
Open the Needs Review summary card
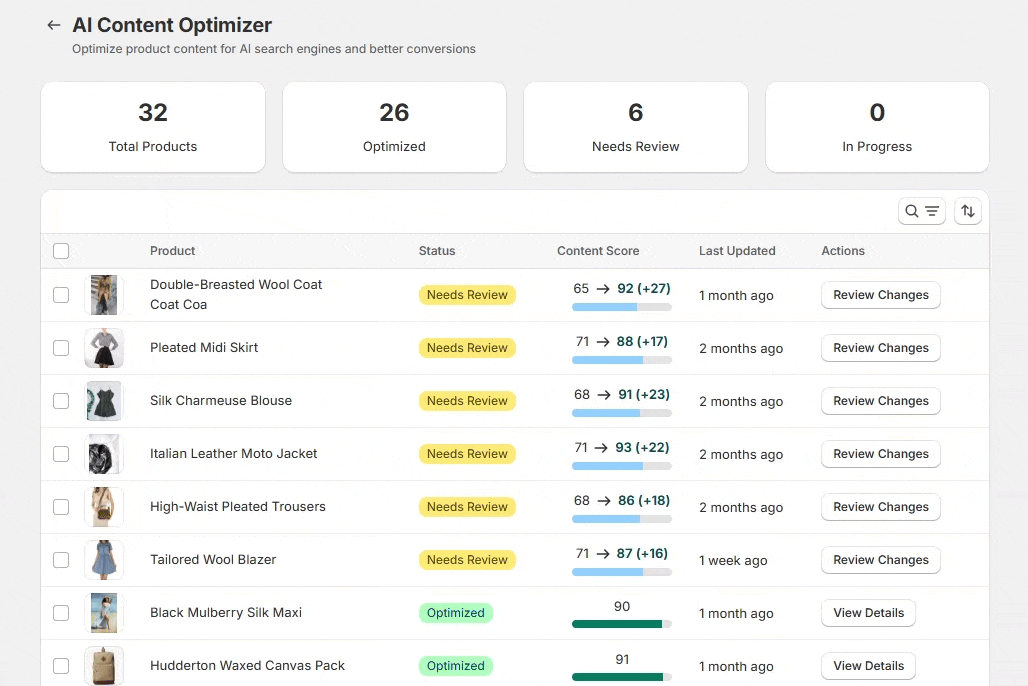click(x=635, y=127)
